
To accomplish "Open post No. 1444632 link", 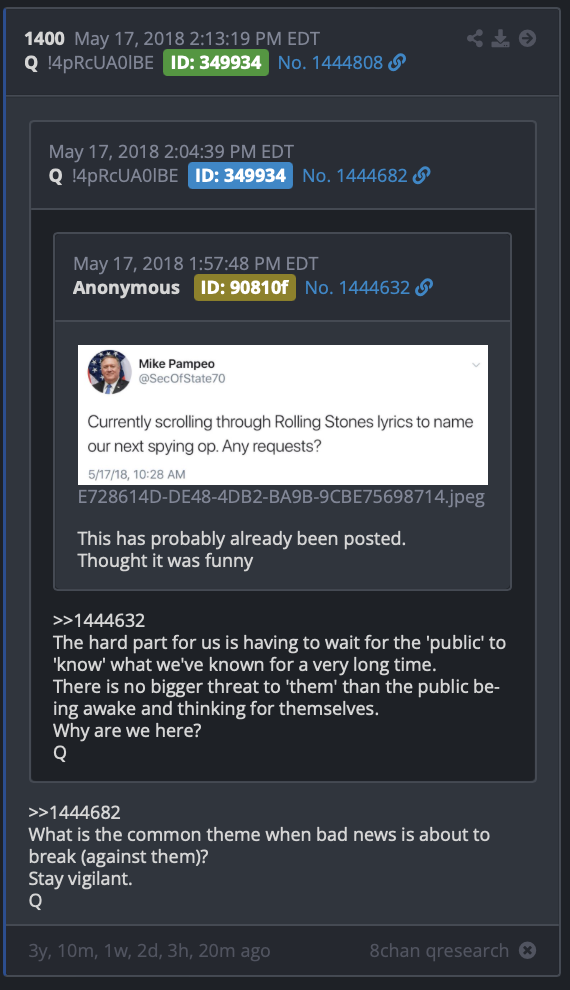I will [357, 287].
